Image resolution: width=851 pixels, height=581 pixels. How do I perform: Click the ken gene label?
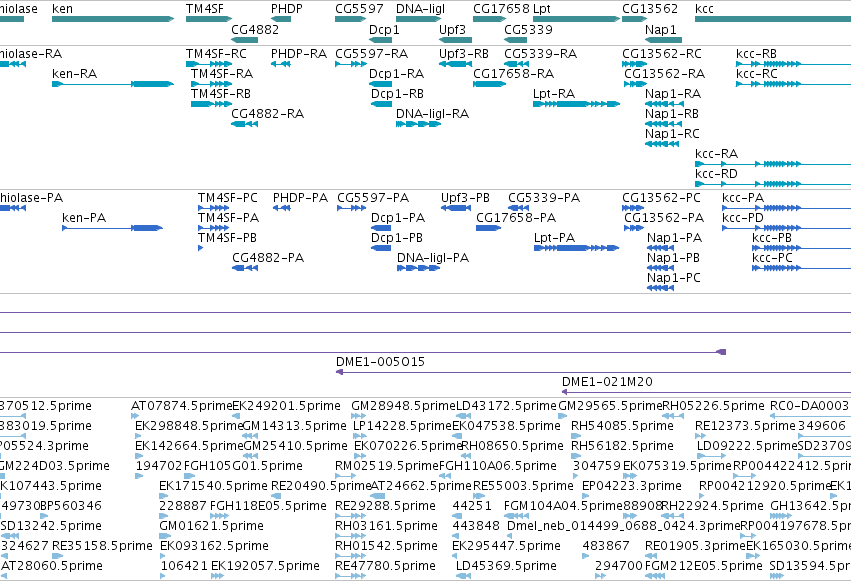[x=62, y=9]
